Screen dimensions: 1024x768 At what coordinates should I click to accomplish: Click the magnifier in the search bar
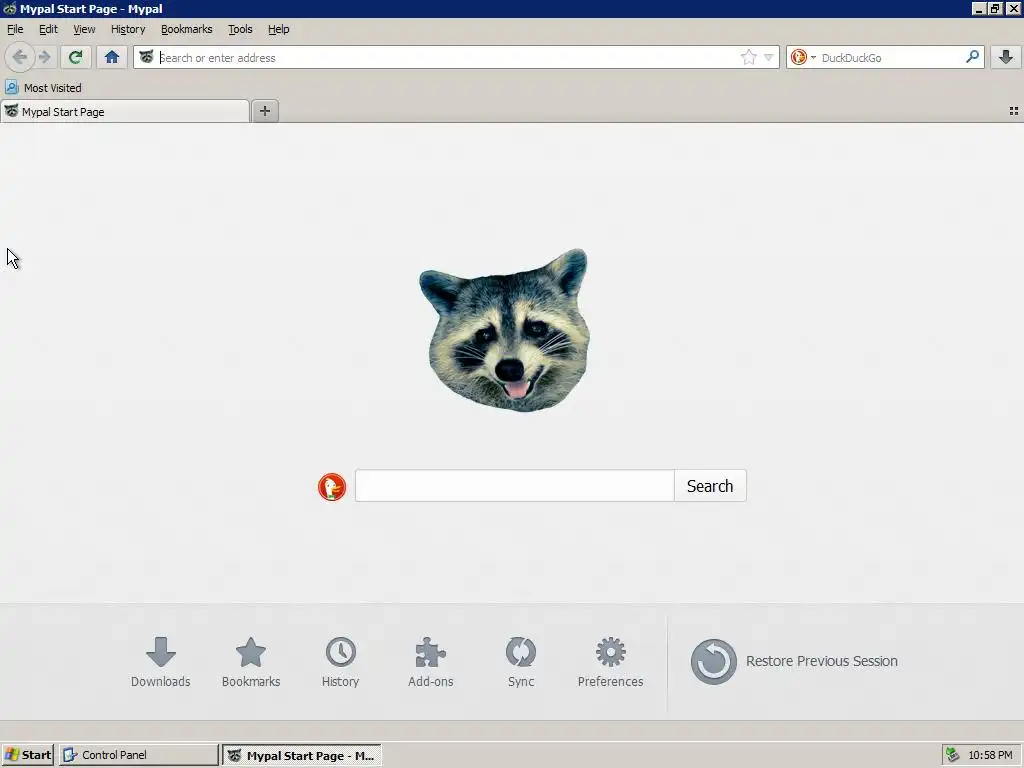(x=972, y=57)
